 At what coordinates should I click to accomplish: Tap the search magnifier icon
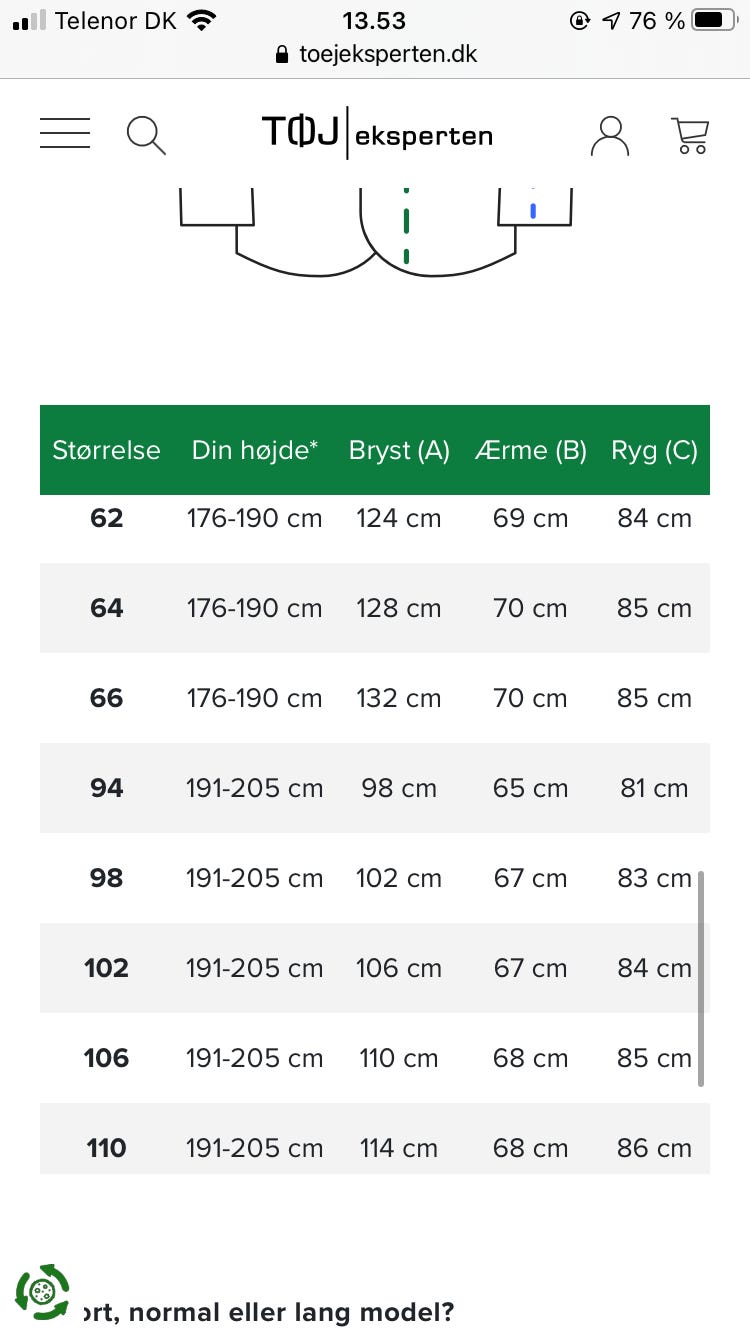pyautogui.click(x=146, y=134)
